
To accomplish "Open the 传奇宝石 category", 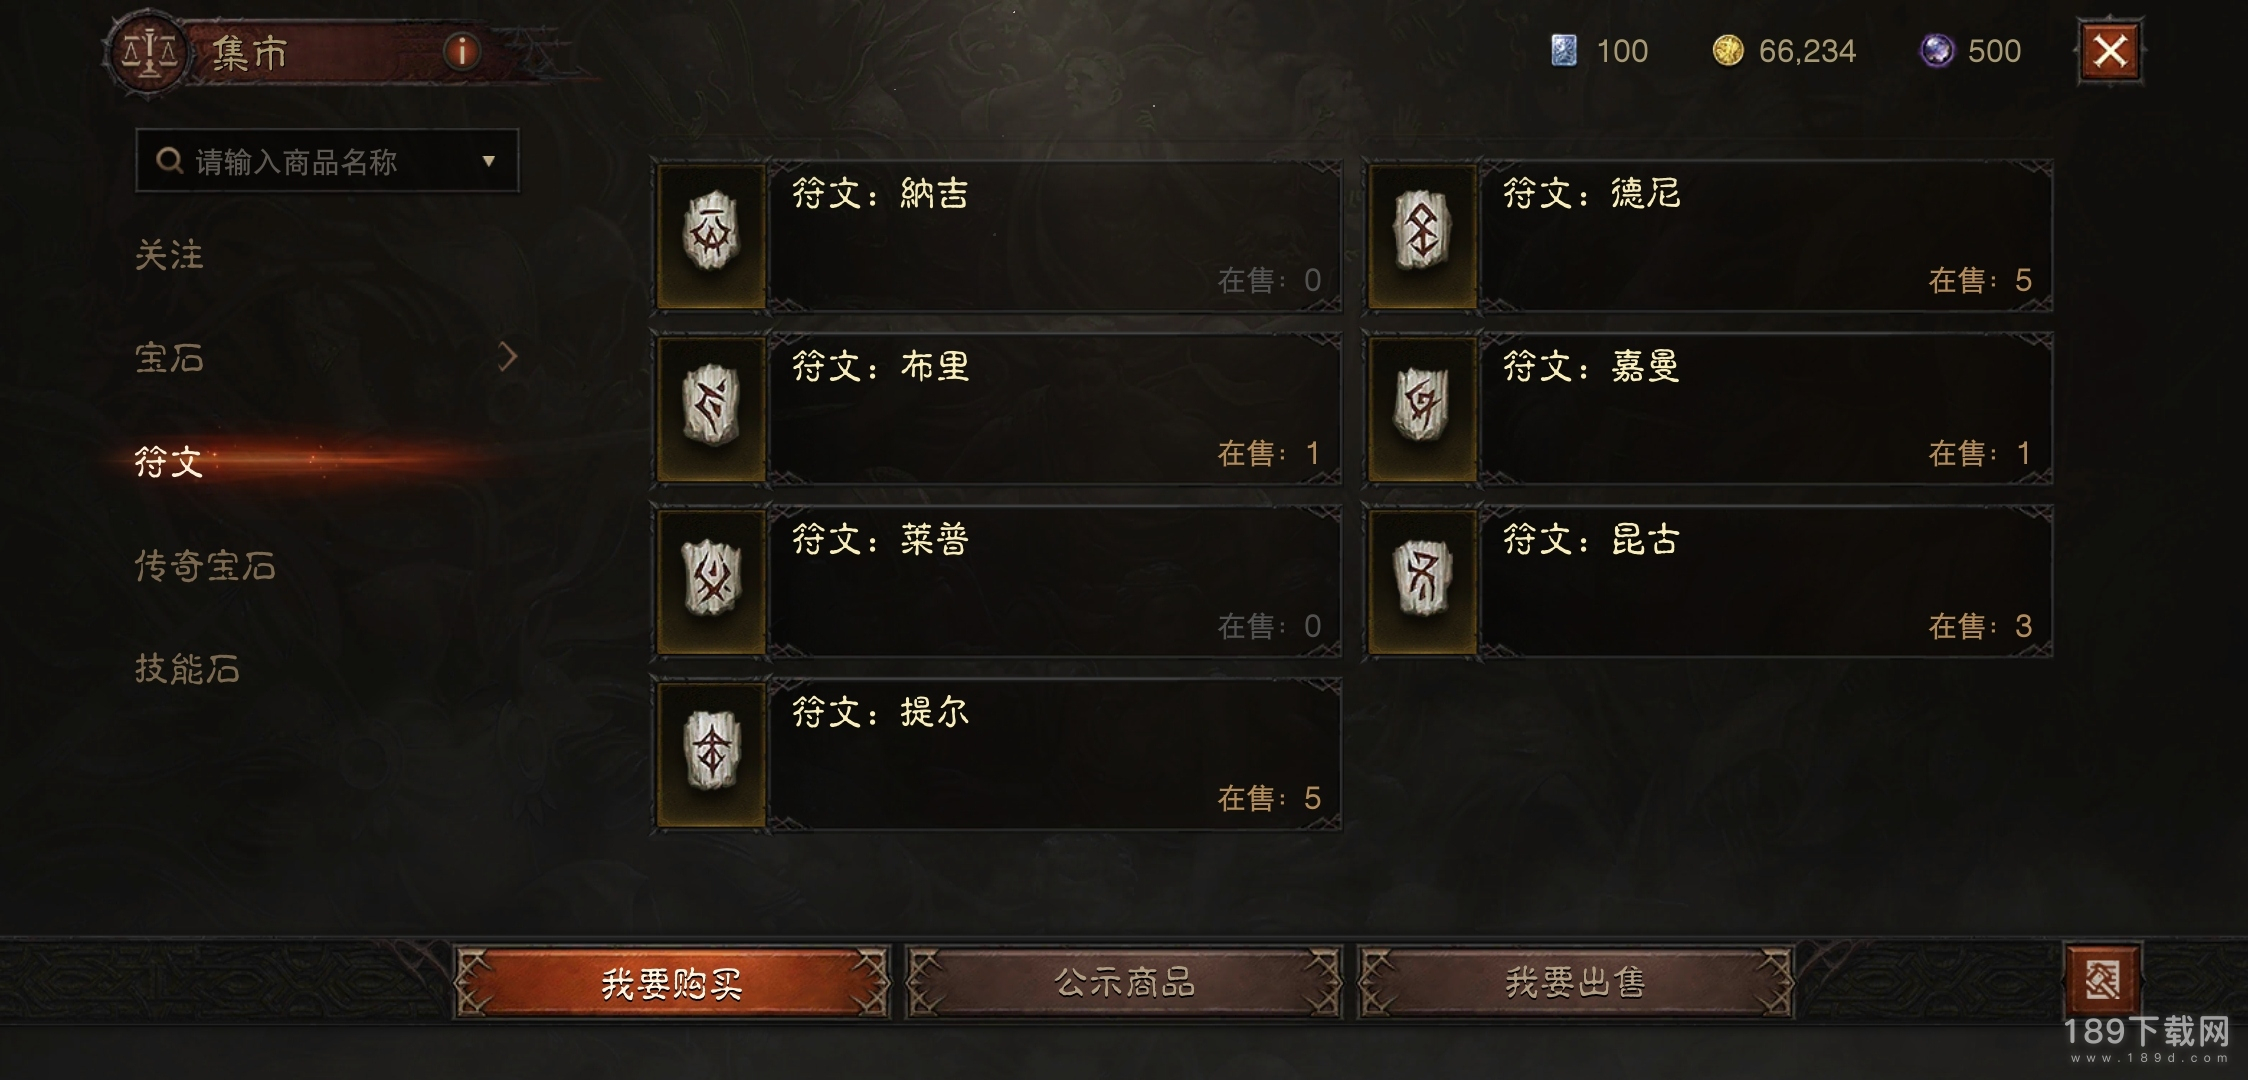I will click(x=205, y=566).
